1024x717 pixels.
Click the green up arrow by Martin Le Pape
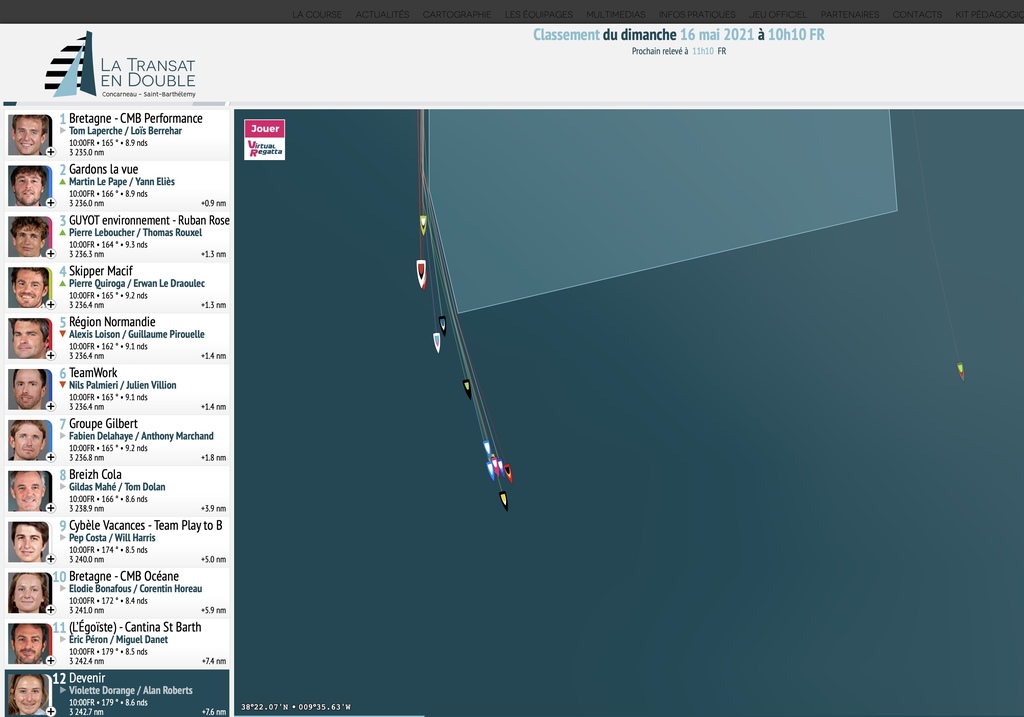tap(63, 182)
